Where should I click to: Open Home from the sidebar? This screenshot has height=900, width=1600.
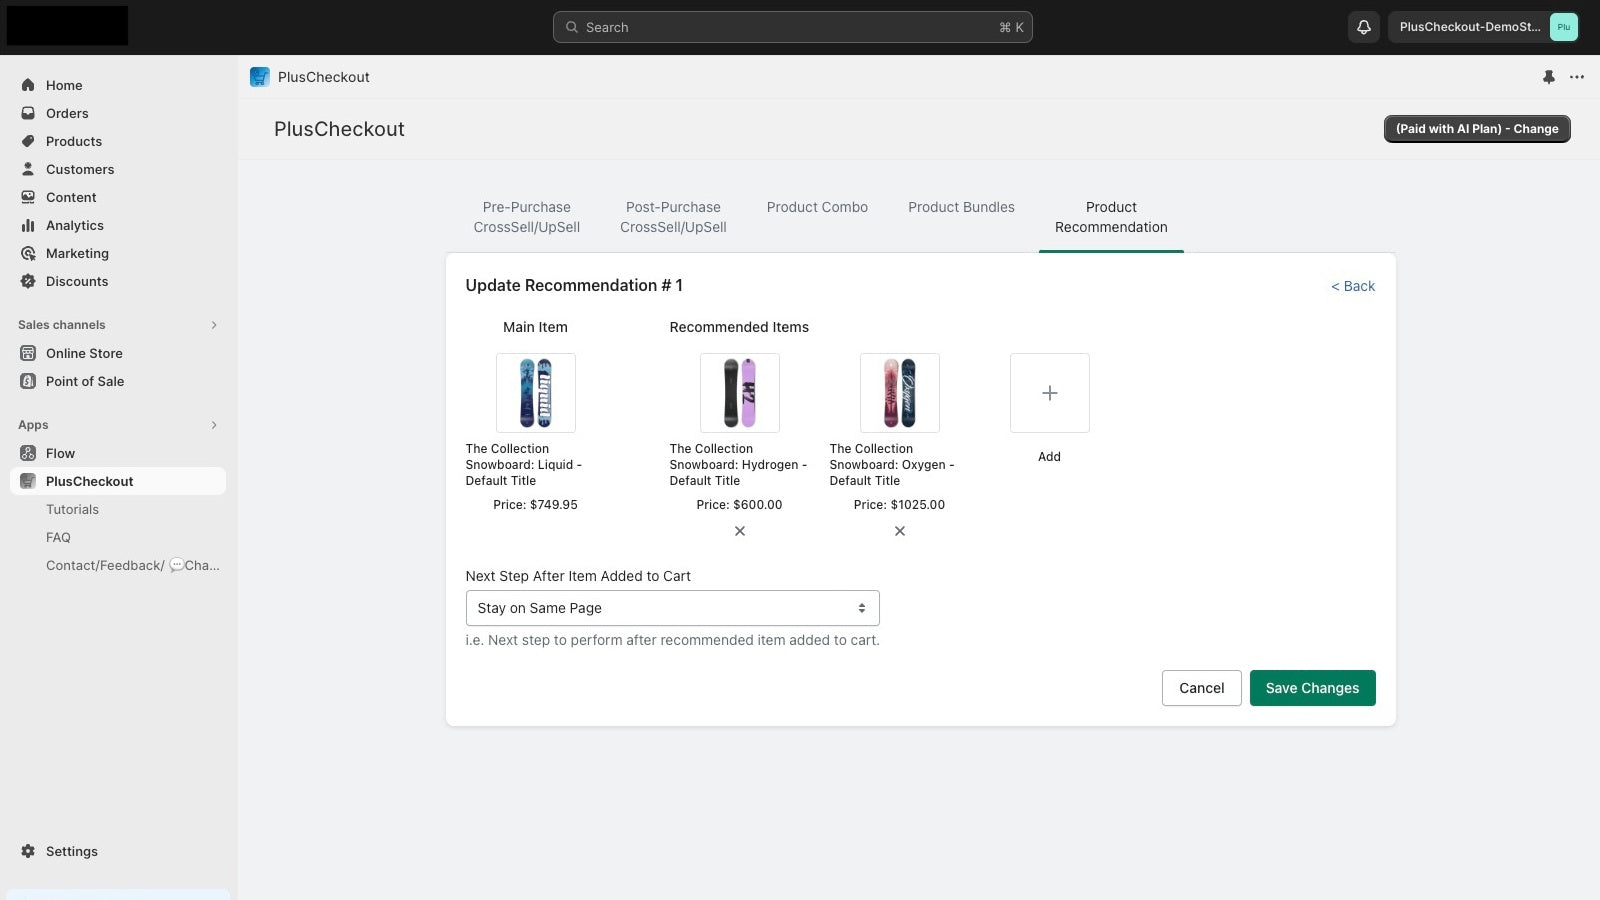pyautogui.click(x=64, y=85)
